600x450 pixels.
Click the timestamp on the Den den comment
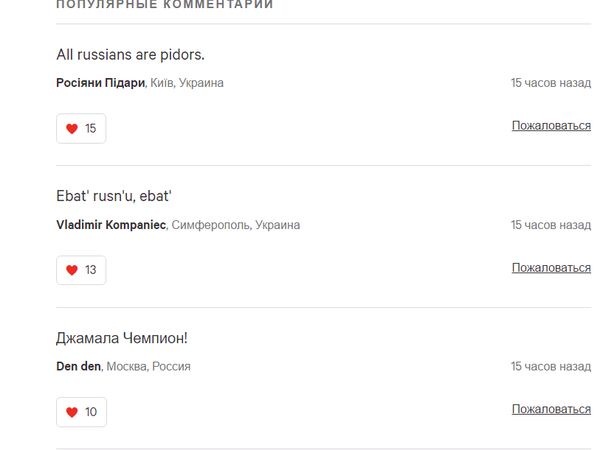550,367
